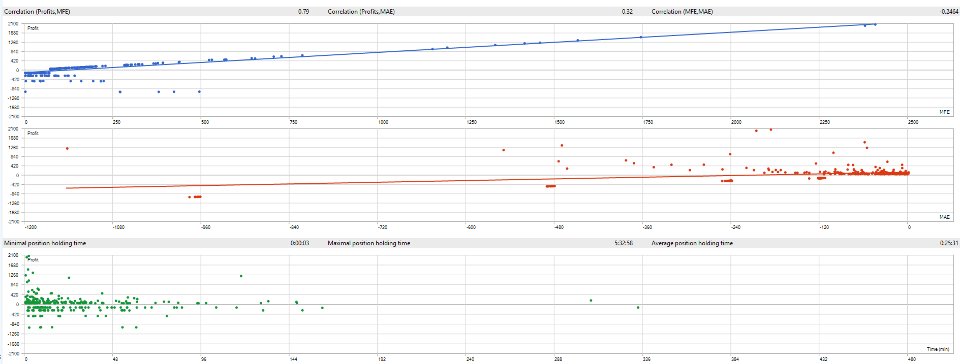The image size is (960, 364).
Task: Click the Profits legend in the green holding-time chart
Action: (34, 259)
